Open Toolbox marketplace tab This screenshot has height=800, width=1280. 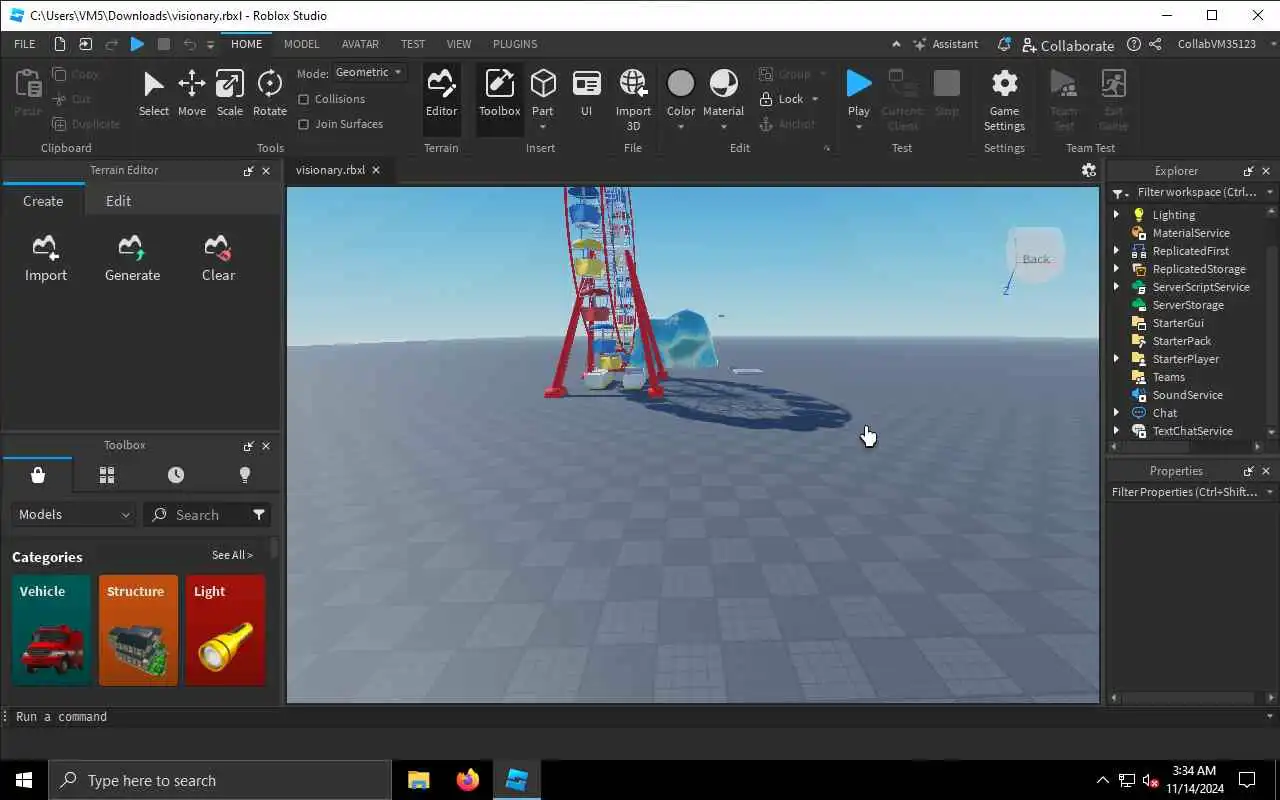click(x=38, y=475)
